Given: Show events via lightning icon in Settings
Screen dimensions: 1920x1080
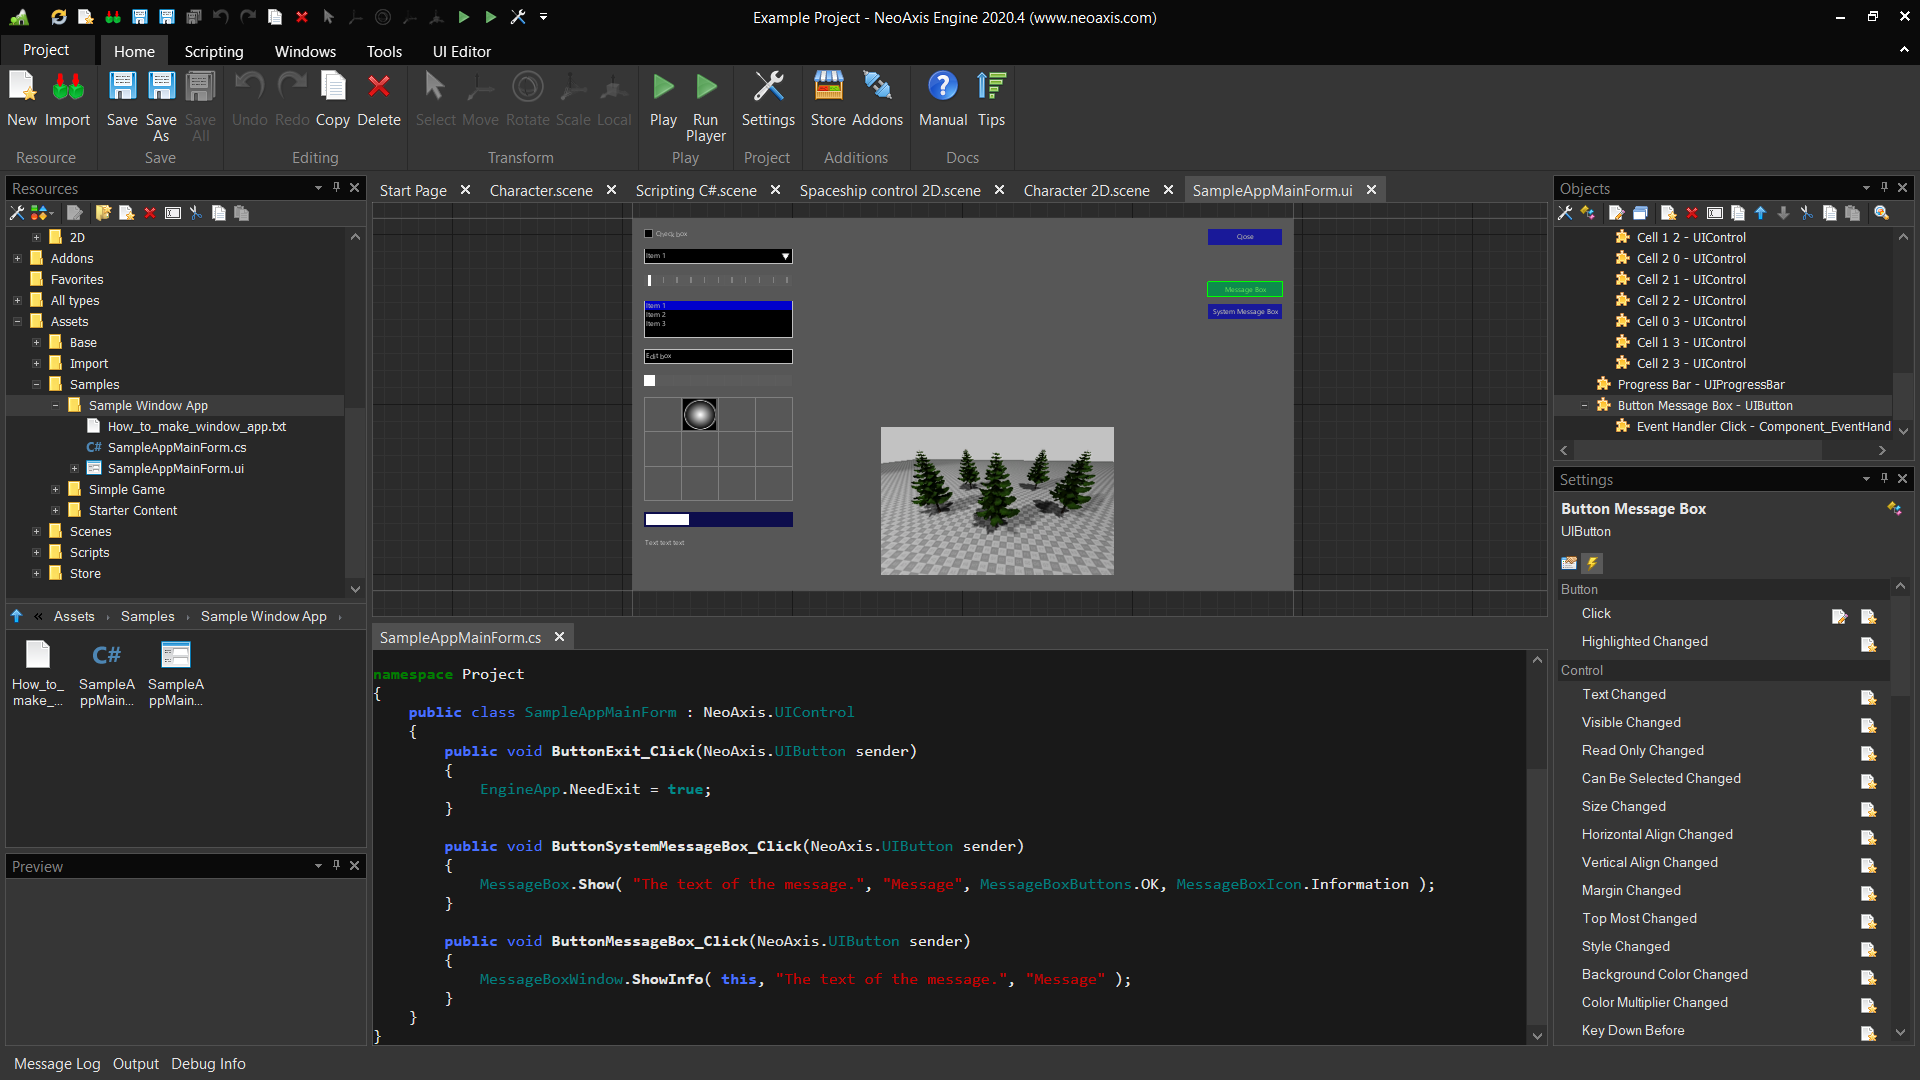Looking at the screenshot, I should pyautogui.click(x=1593, y=563).
